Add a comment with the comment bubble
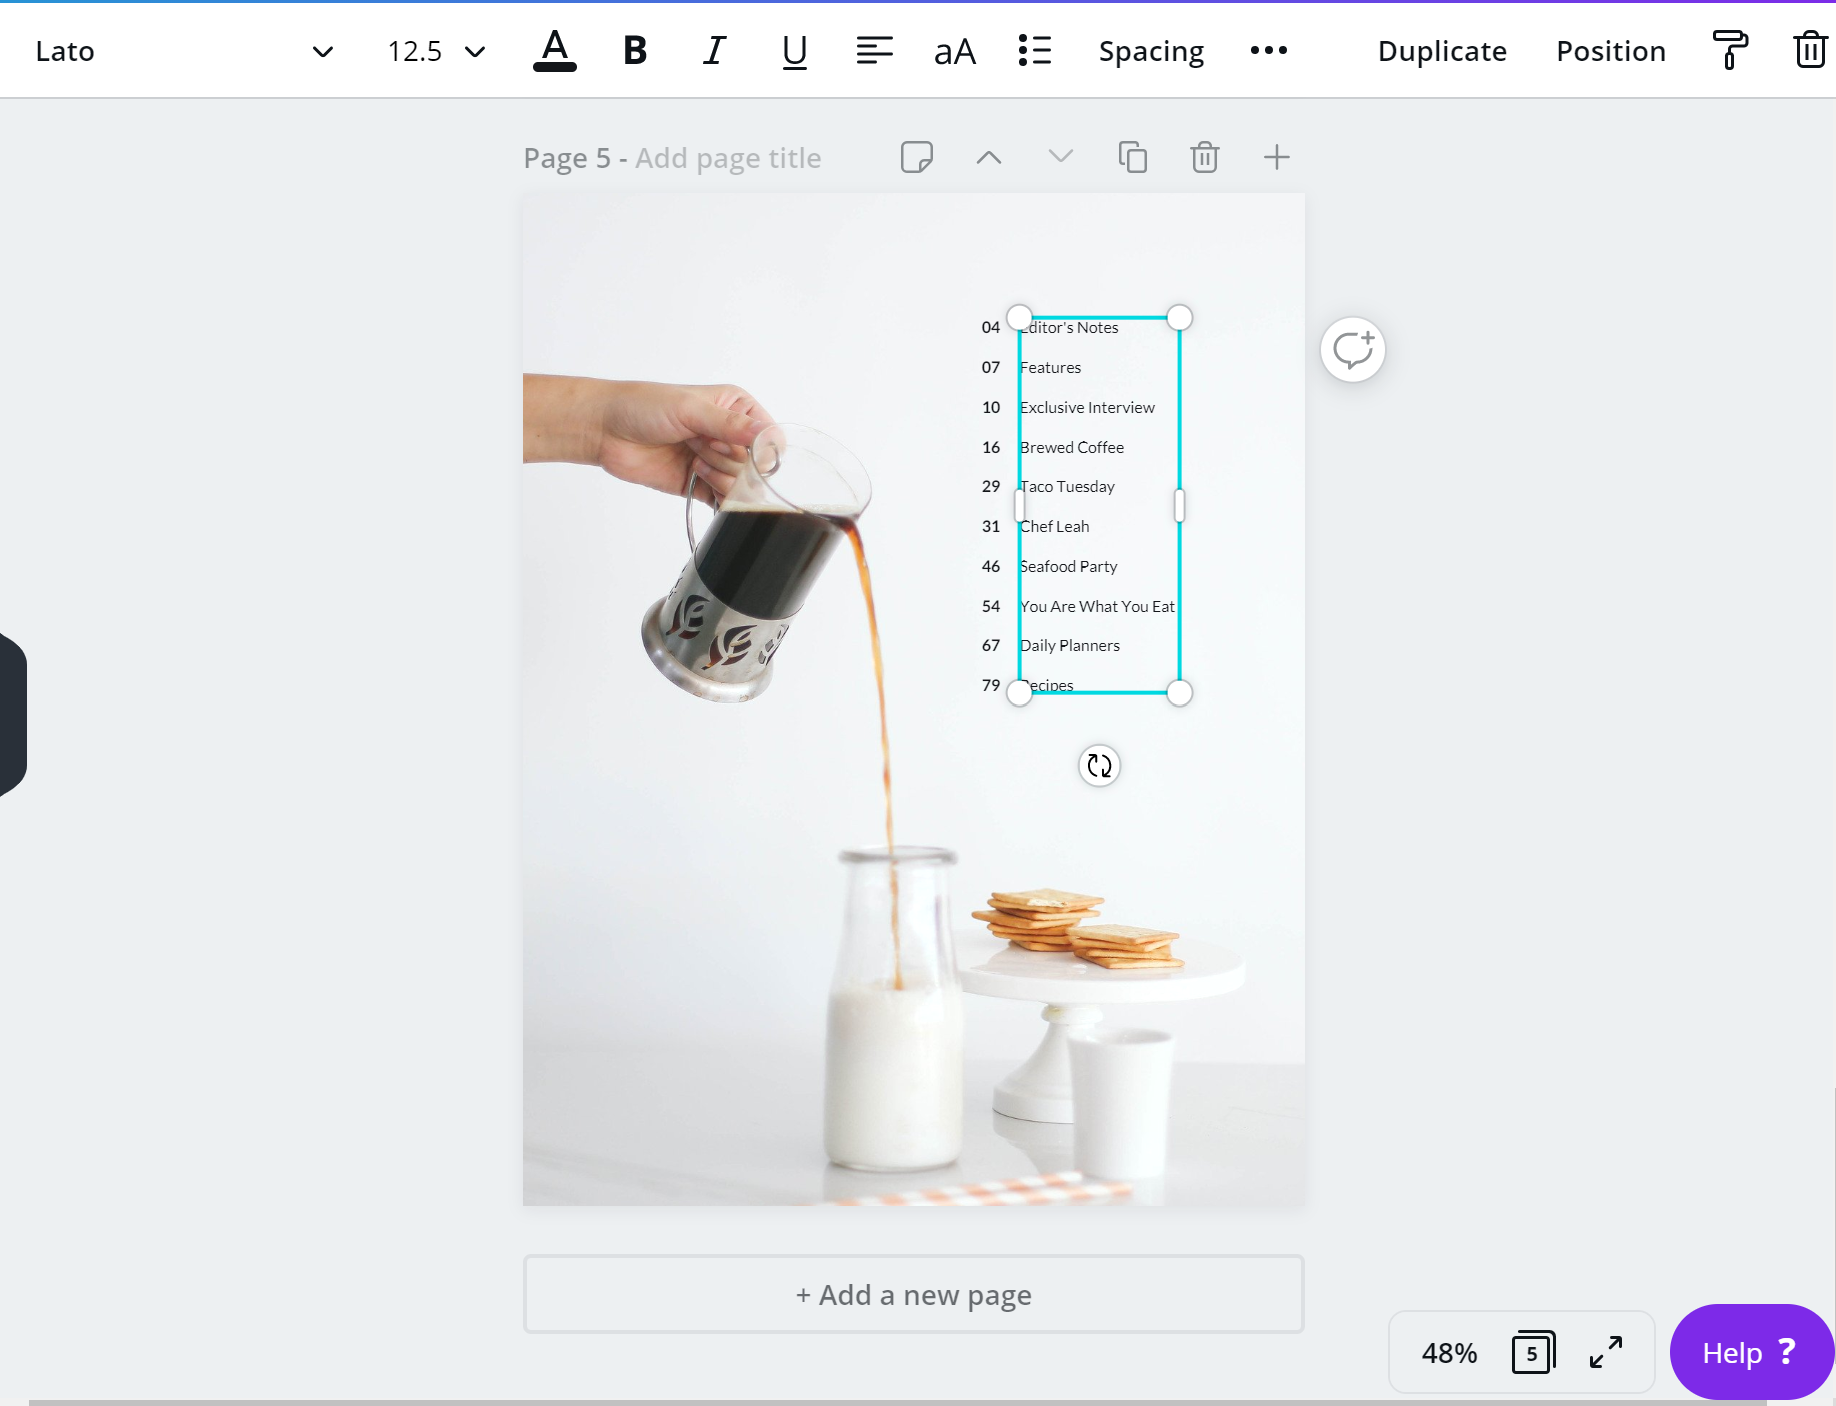The width and height of the screenshot is (1836, 1406). tap(1353, 348)
